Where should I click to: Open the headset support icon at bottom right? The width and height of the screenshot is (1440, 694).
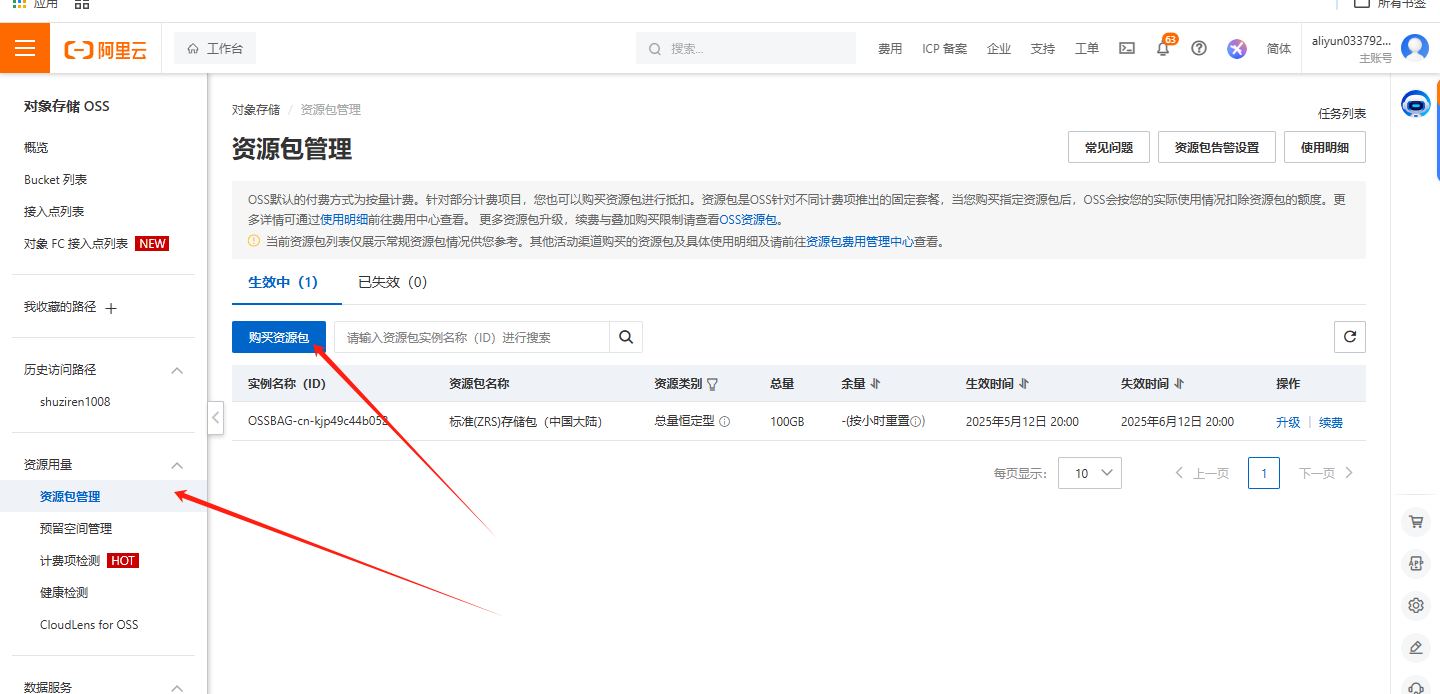tap(1415, 686)
